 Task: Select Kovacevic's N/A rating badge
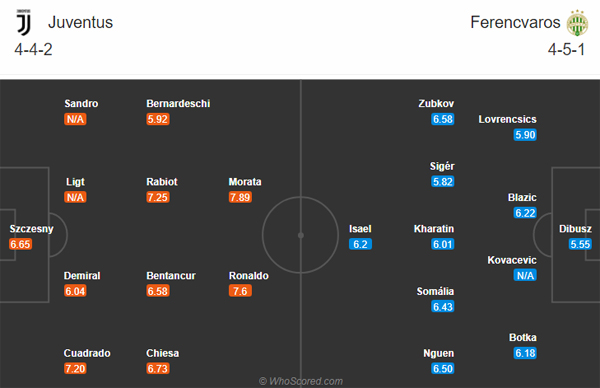(x=525, y=276)
